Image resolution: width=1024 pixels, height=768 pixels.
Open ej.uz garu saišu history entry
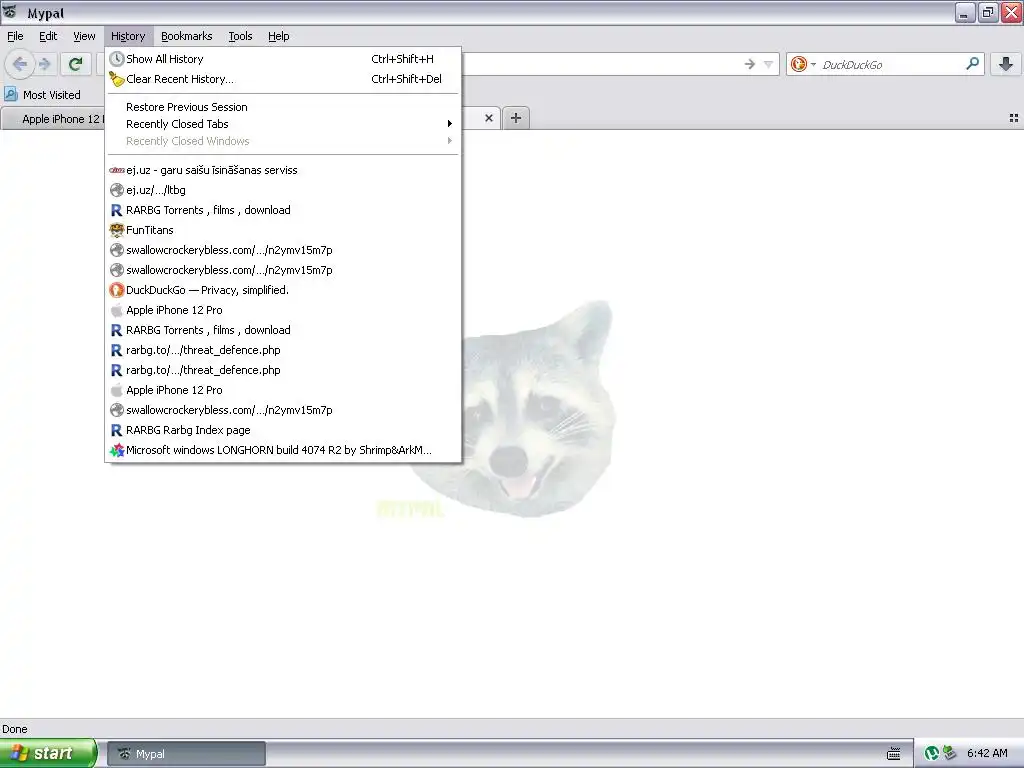point(283,170)
